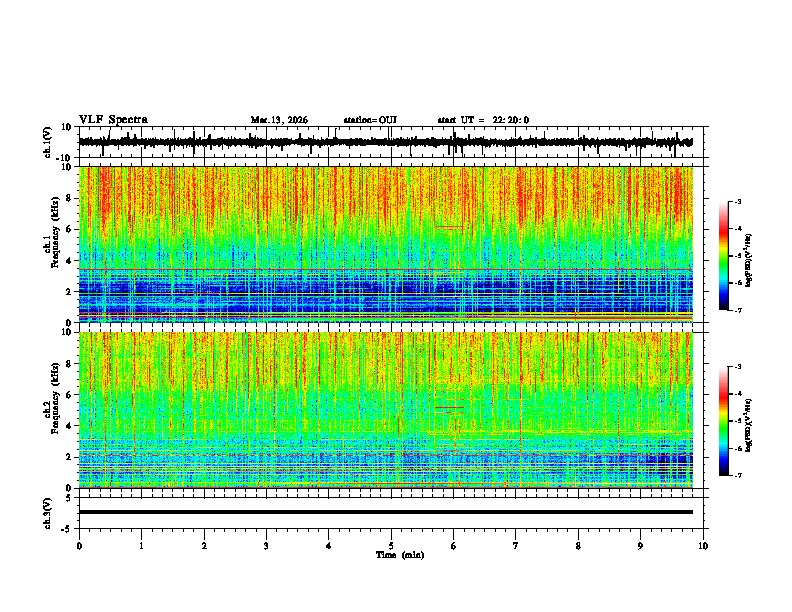Click the ch.1 voltage waveform trace
The image size is (792, 612).
pos(385,142)
